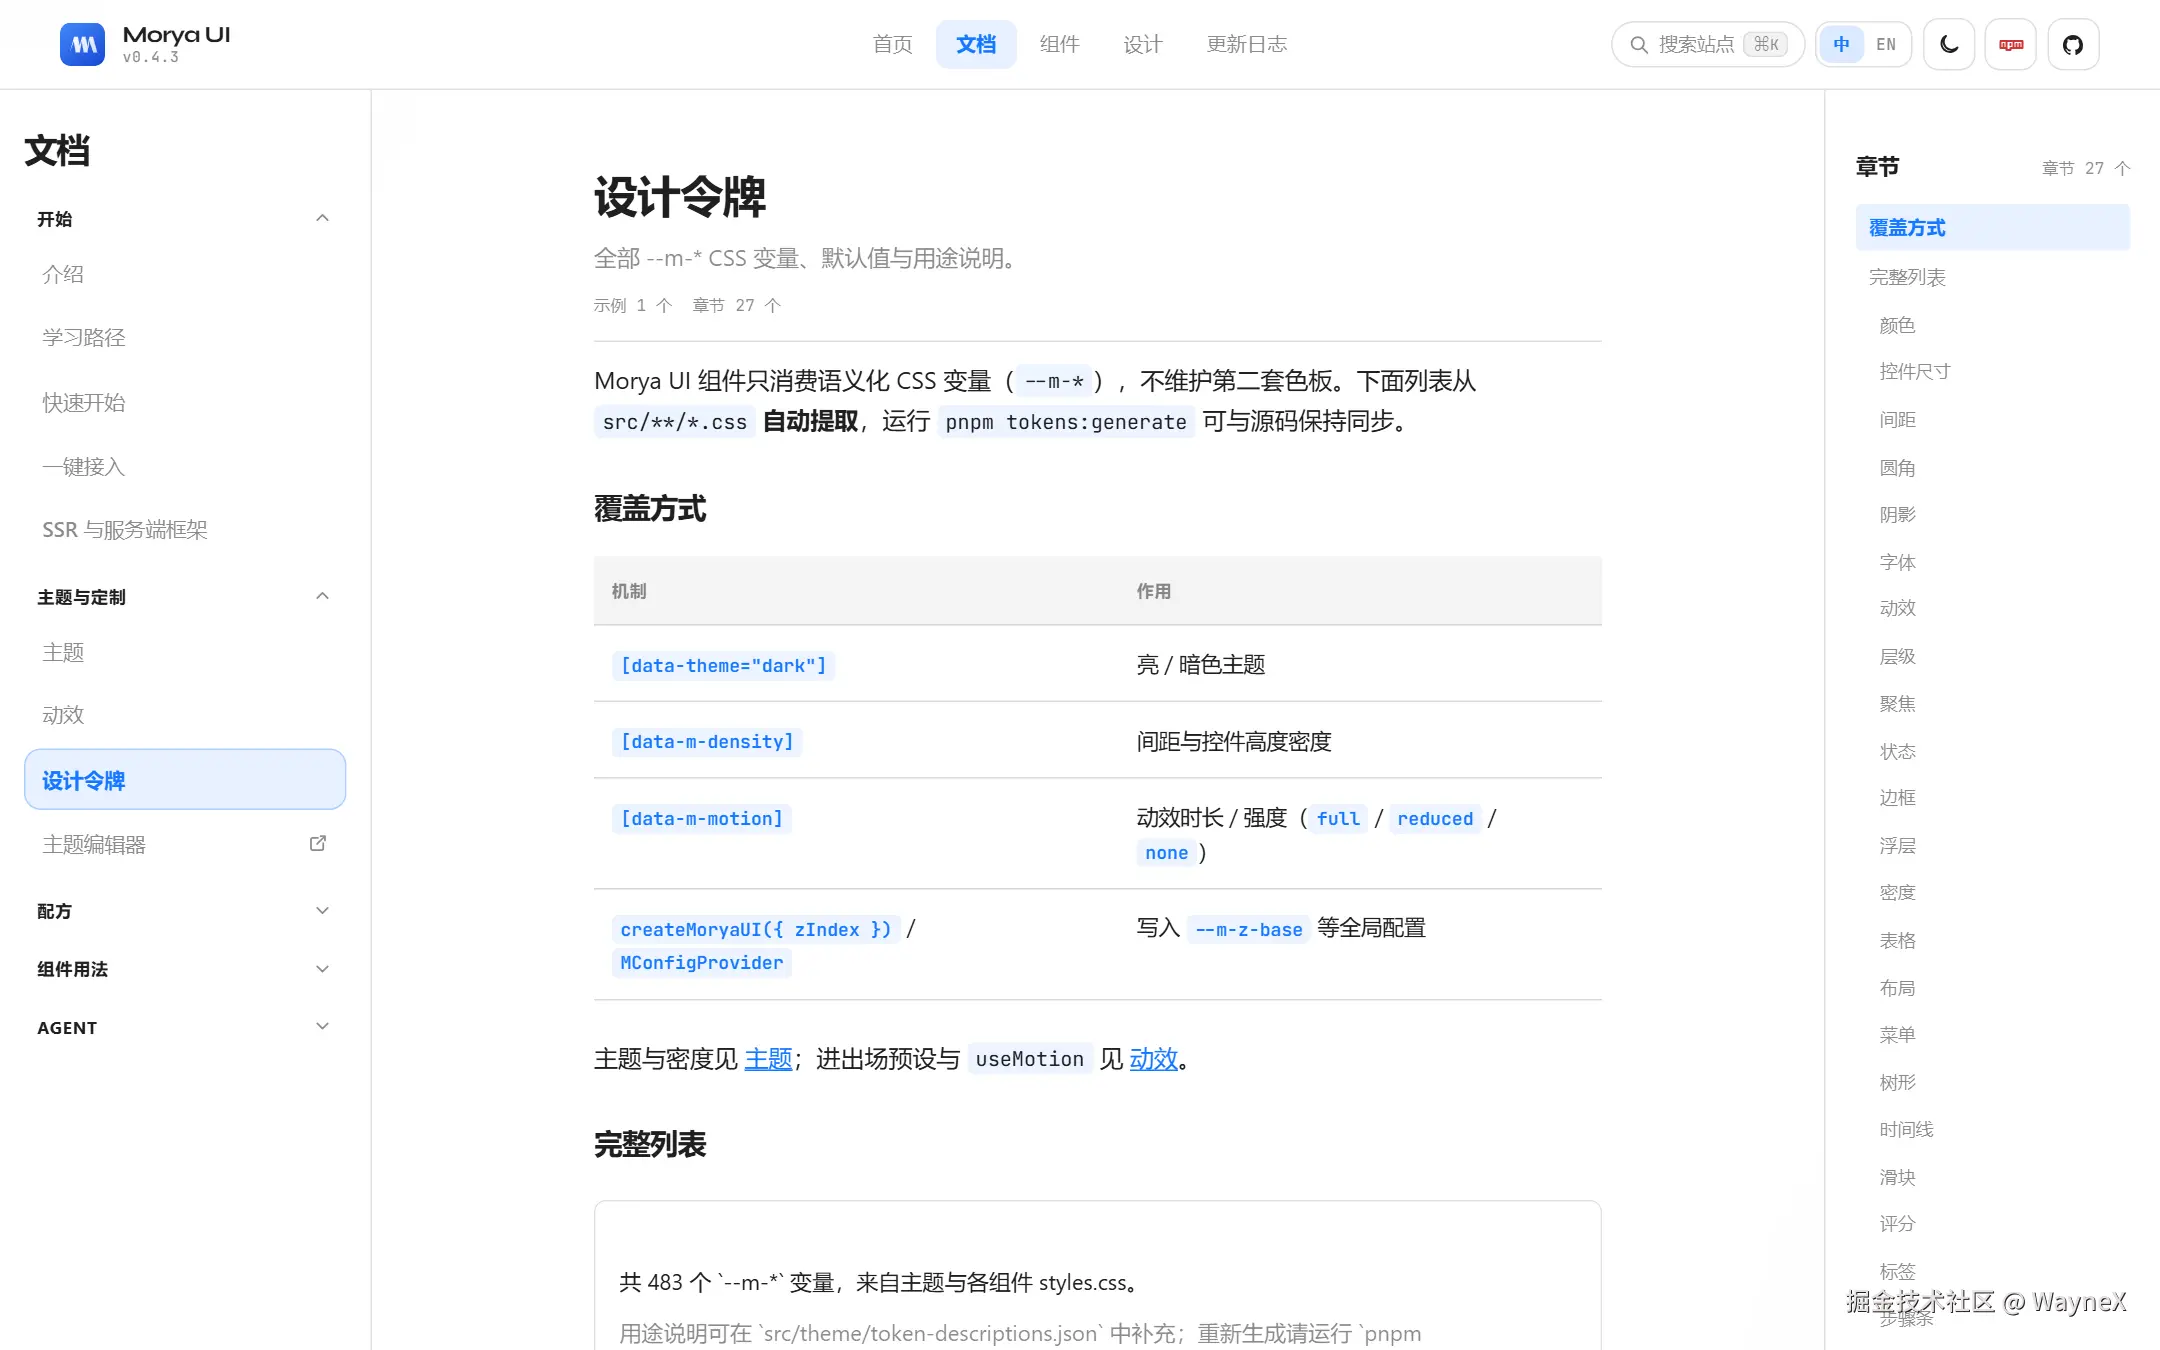Open 一键接入 in the sidebar
This screenshot has height=1350, width=2160.
point(184,466)
